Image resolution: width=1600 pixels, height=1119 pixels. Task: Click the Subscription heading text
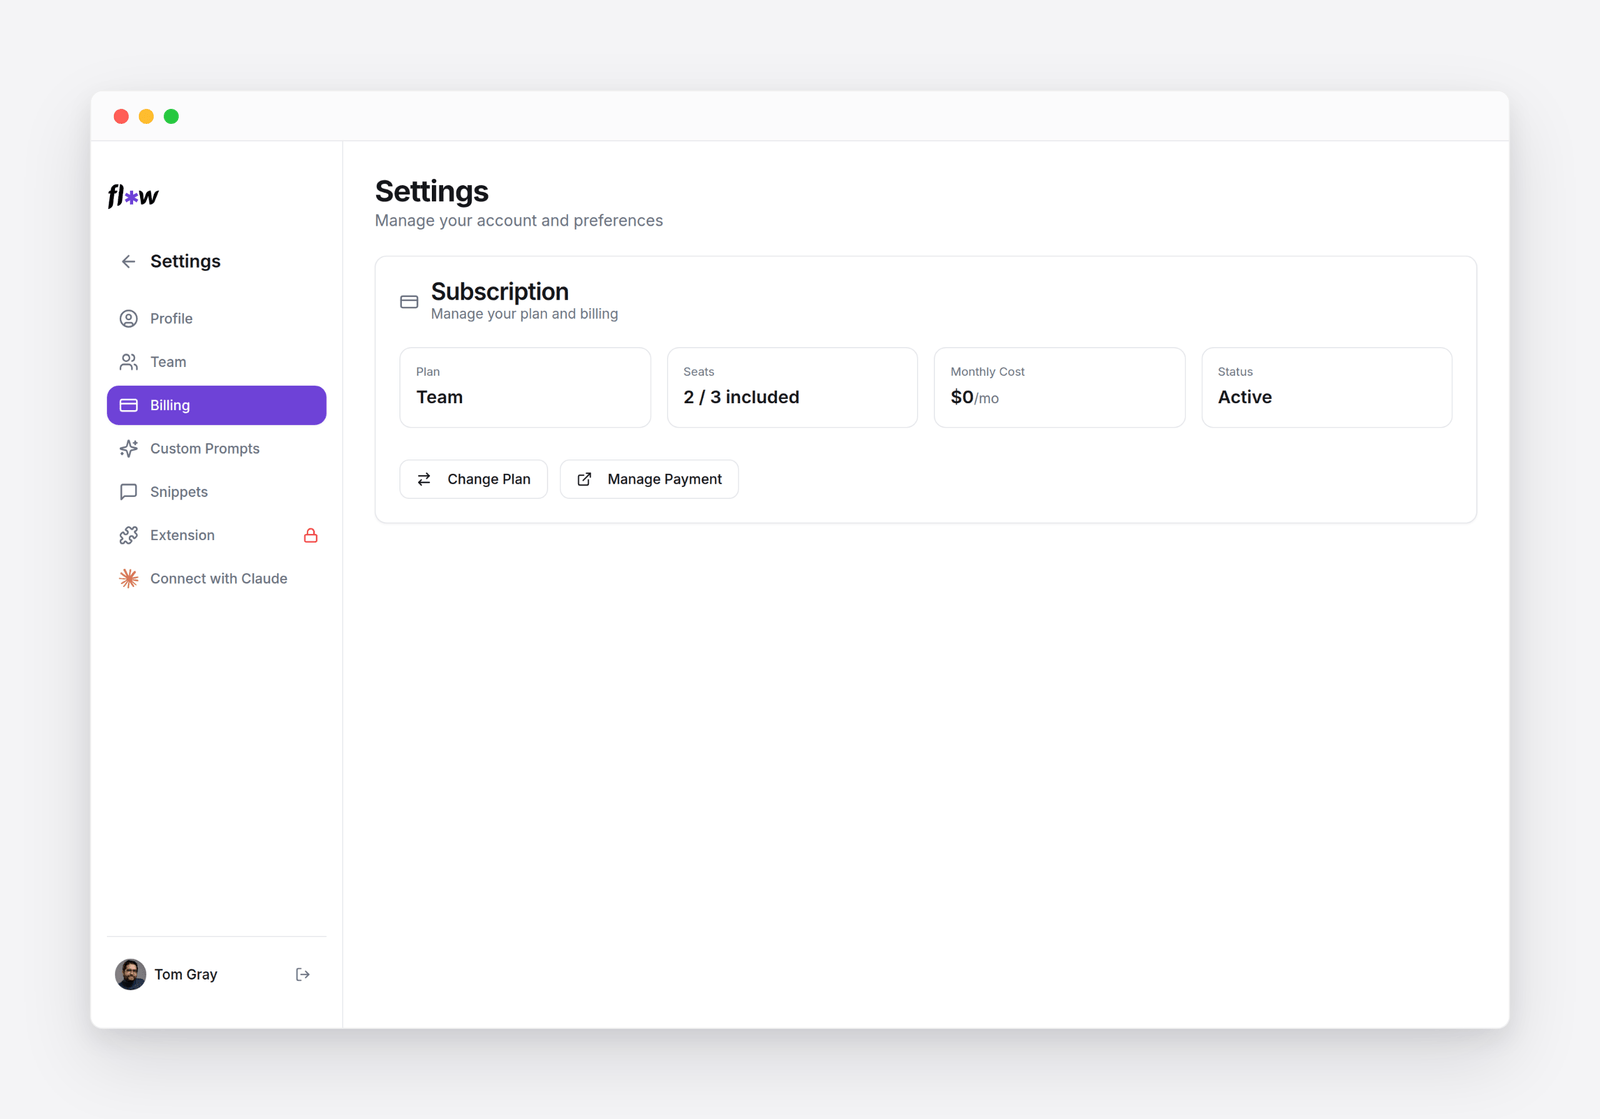point(500,291)
